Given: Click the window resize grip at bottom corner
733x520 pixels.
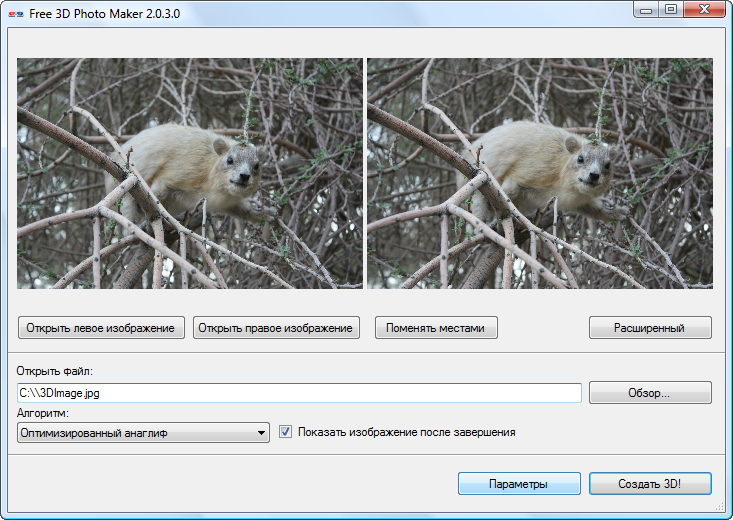Looking at the screenshot, I should [719, 507].
